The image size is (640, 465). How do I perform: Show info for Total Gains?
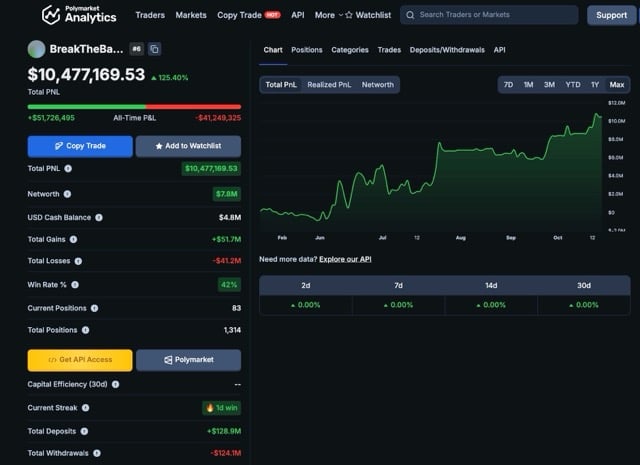tap(73, 239)
